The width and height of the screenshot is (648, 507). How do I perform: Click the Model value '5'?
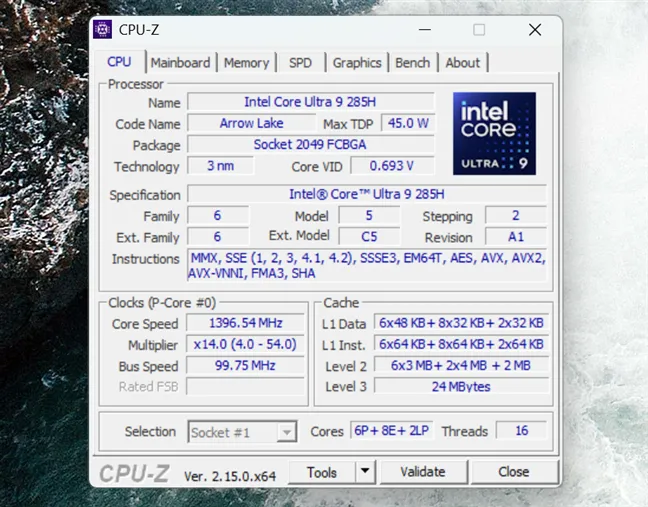pos(369,216)
